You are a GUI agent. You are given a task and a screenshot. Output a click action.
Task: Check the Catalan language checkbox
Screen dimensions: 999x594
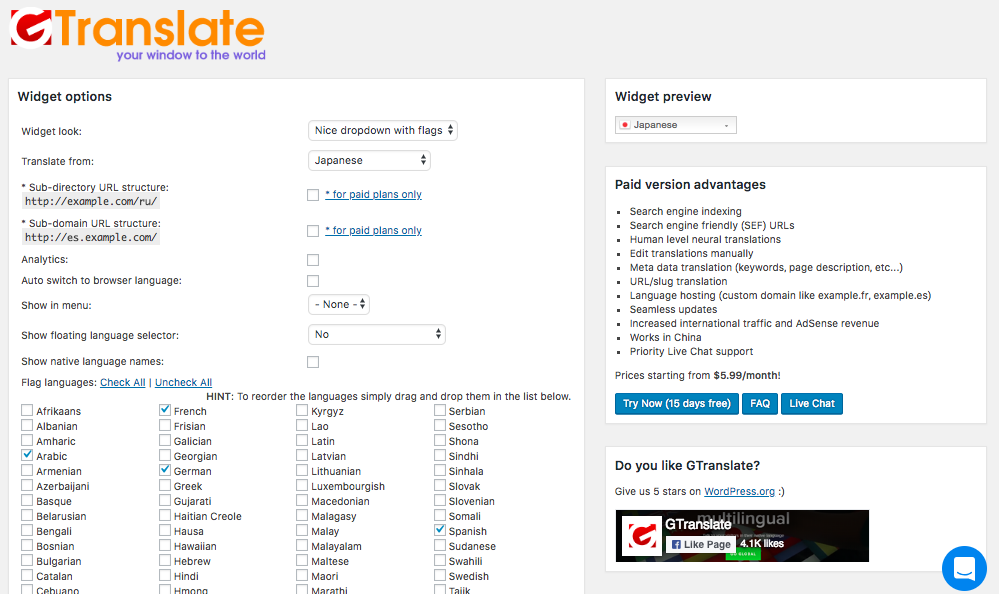pyautogui.click(x=27, y=575)
